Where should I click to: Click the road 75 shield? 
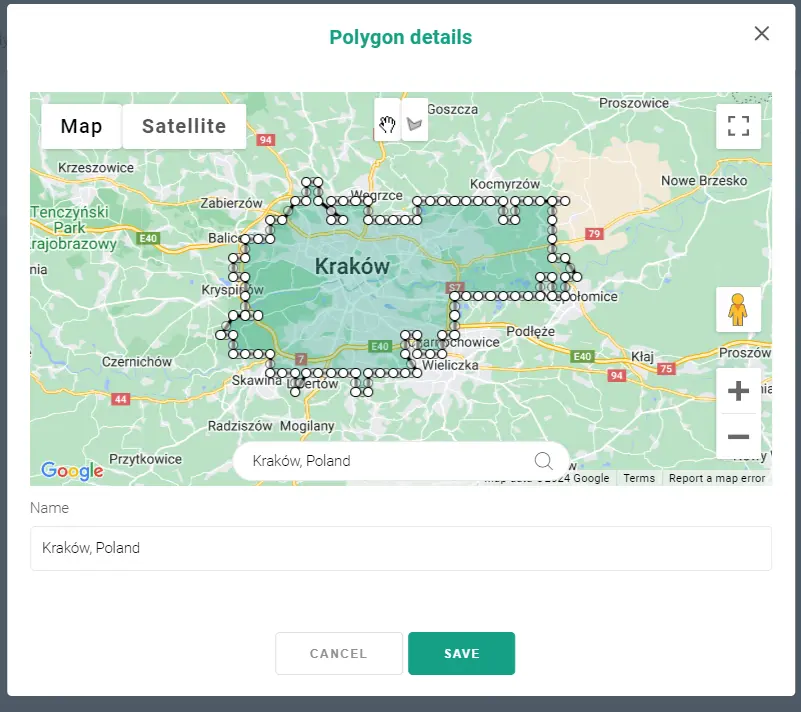[666, 369]
